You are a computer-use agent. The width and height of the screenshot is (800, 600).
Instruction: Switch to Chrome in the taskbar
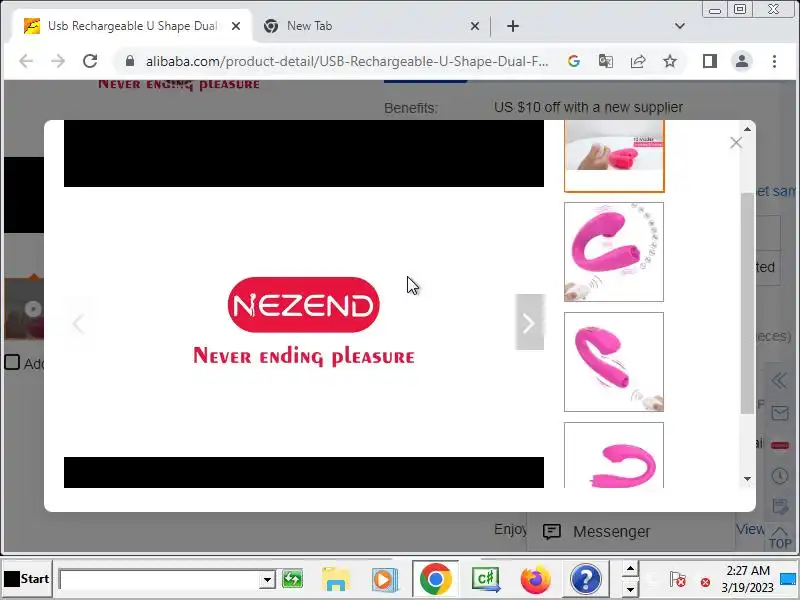click(x=435, y=579)
